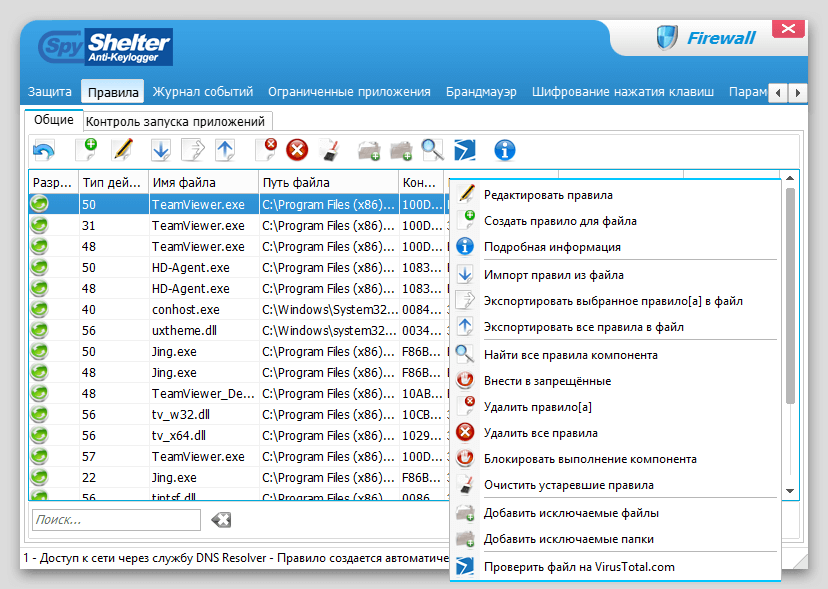Open the 'Брандмауэр' tab
This screenshot has height=589, width=828.
(481, 91)
